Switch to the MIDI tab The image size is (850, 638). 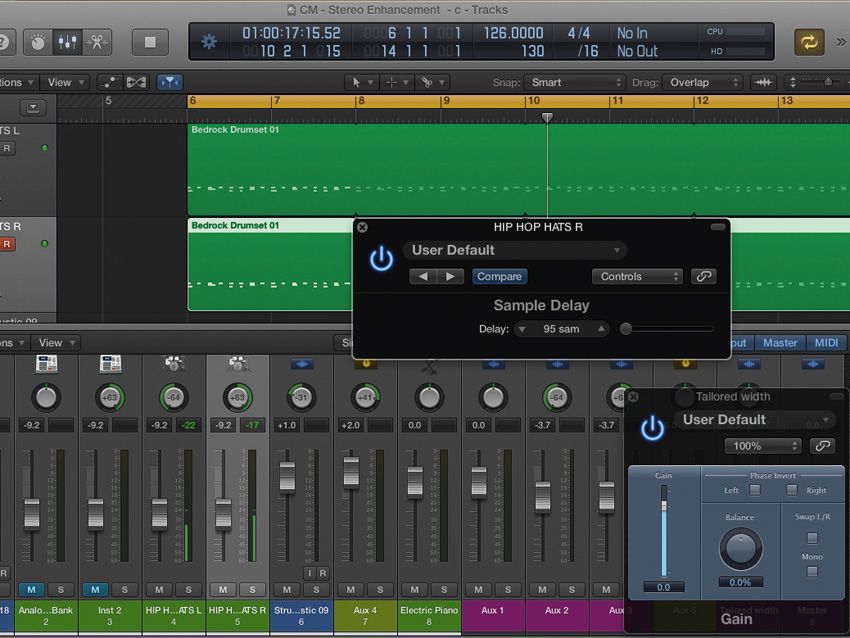tap(826, 342)
